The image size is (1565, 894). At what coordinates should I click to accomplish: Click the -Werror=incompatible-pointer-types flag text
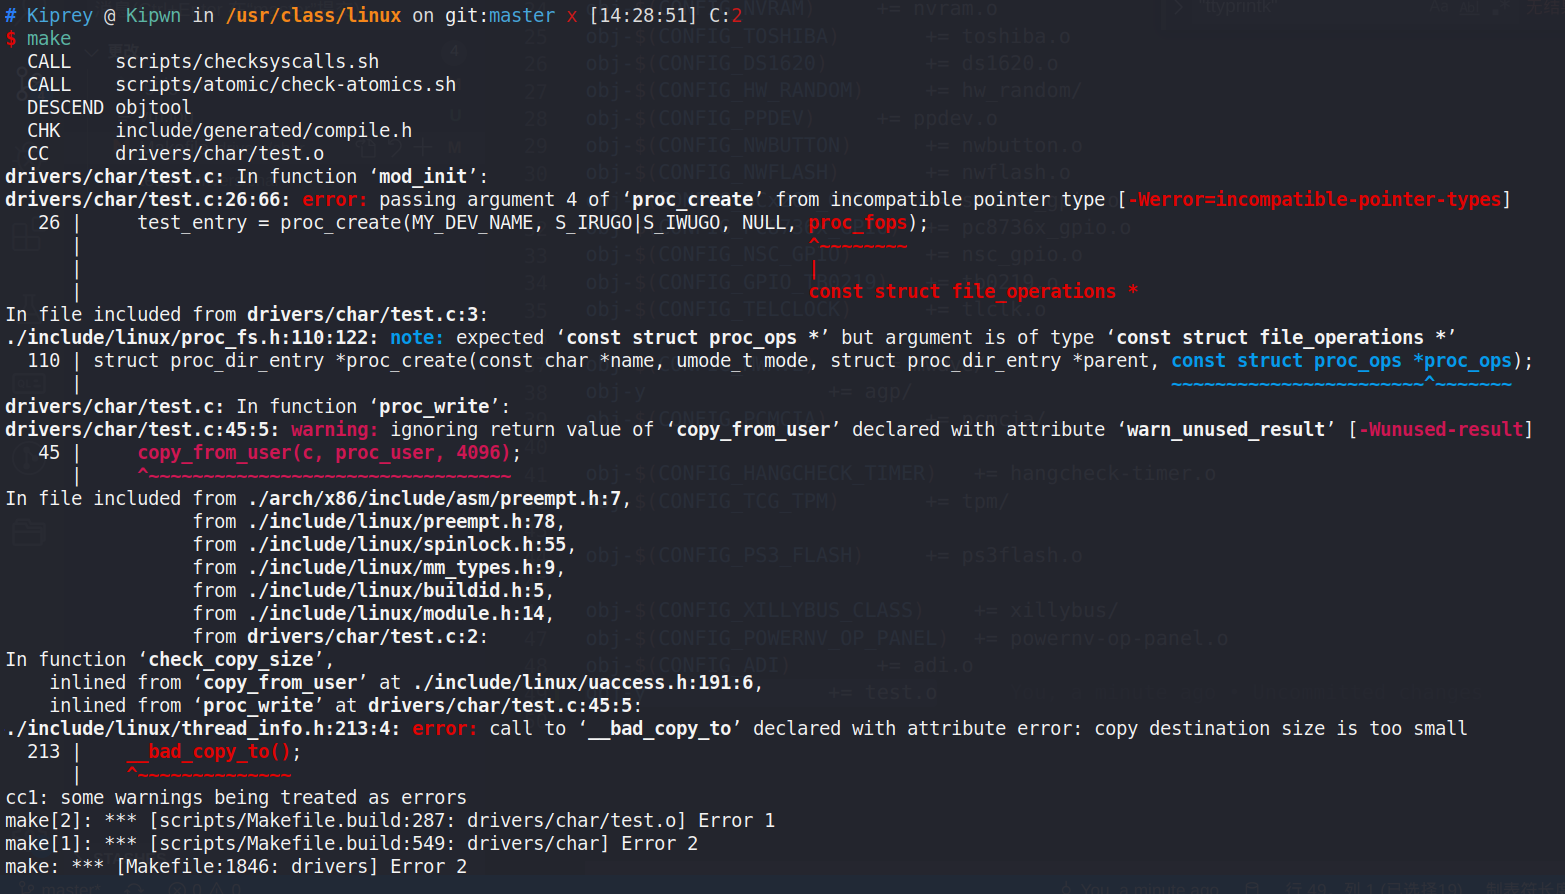point(1314,200)
